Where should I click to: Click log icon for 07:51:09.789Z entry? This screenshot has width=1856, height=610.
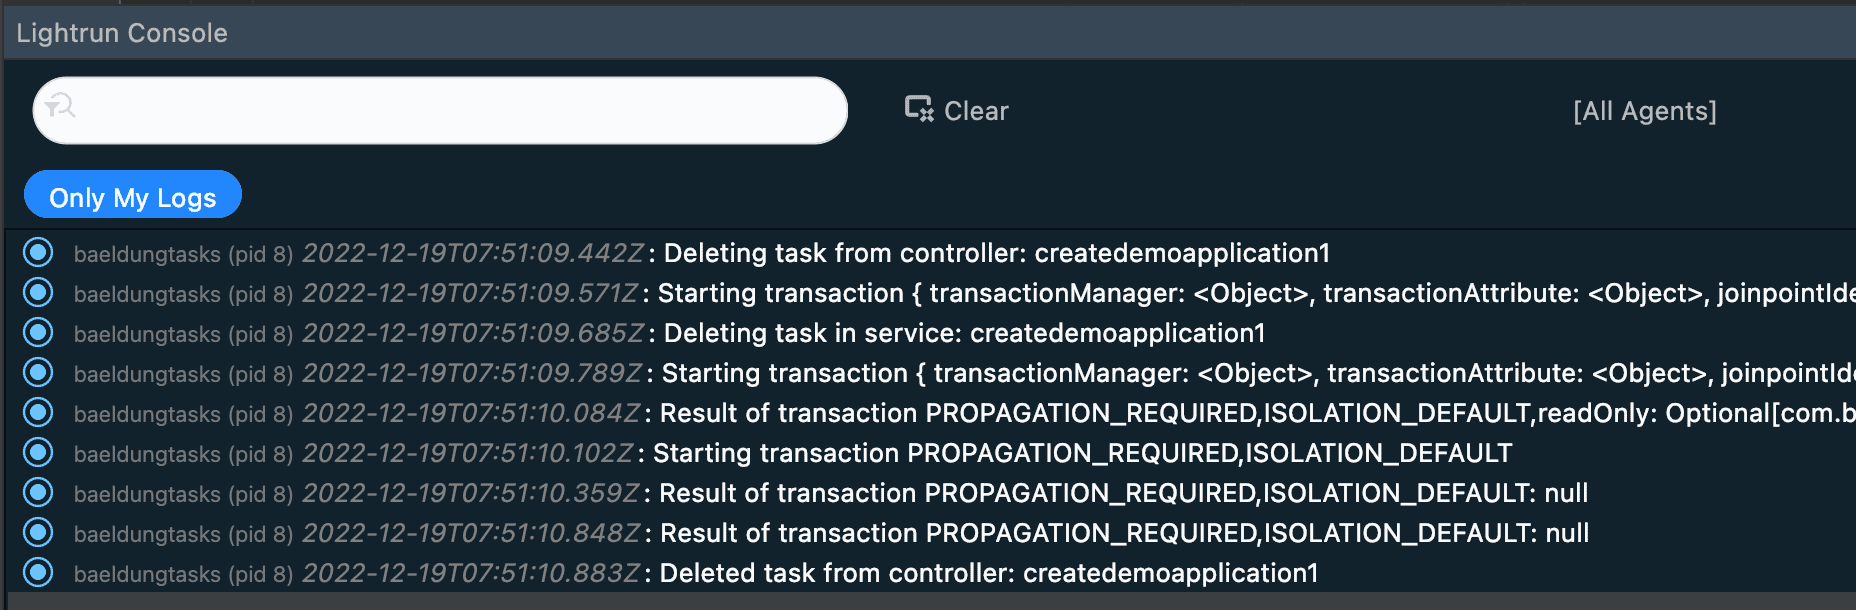[38, 372]
